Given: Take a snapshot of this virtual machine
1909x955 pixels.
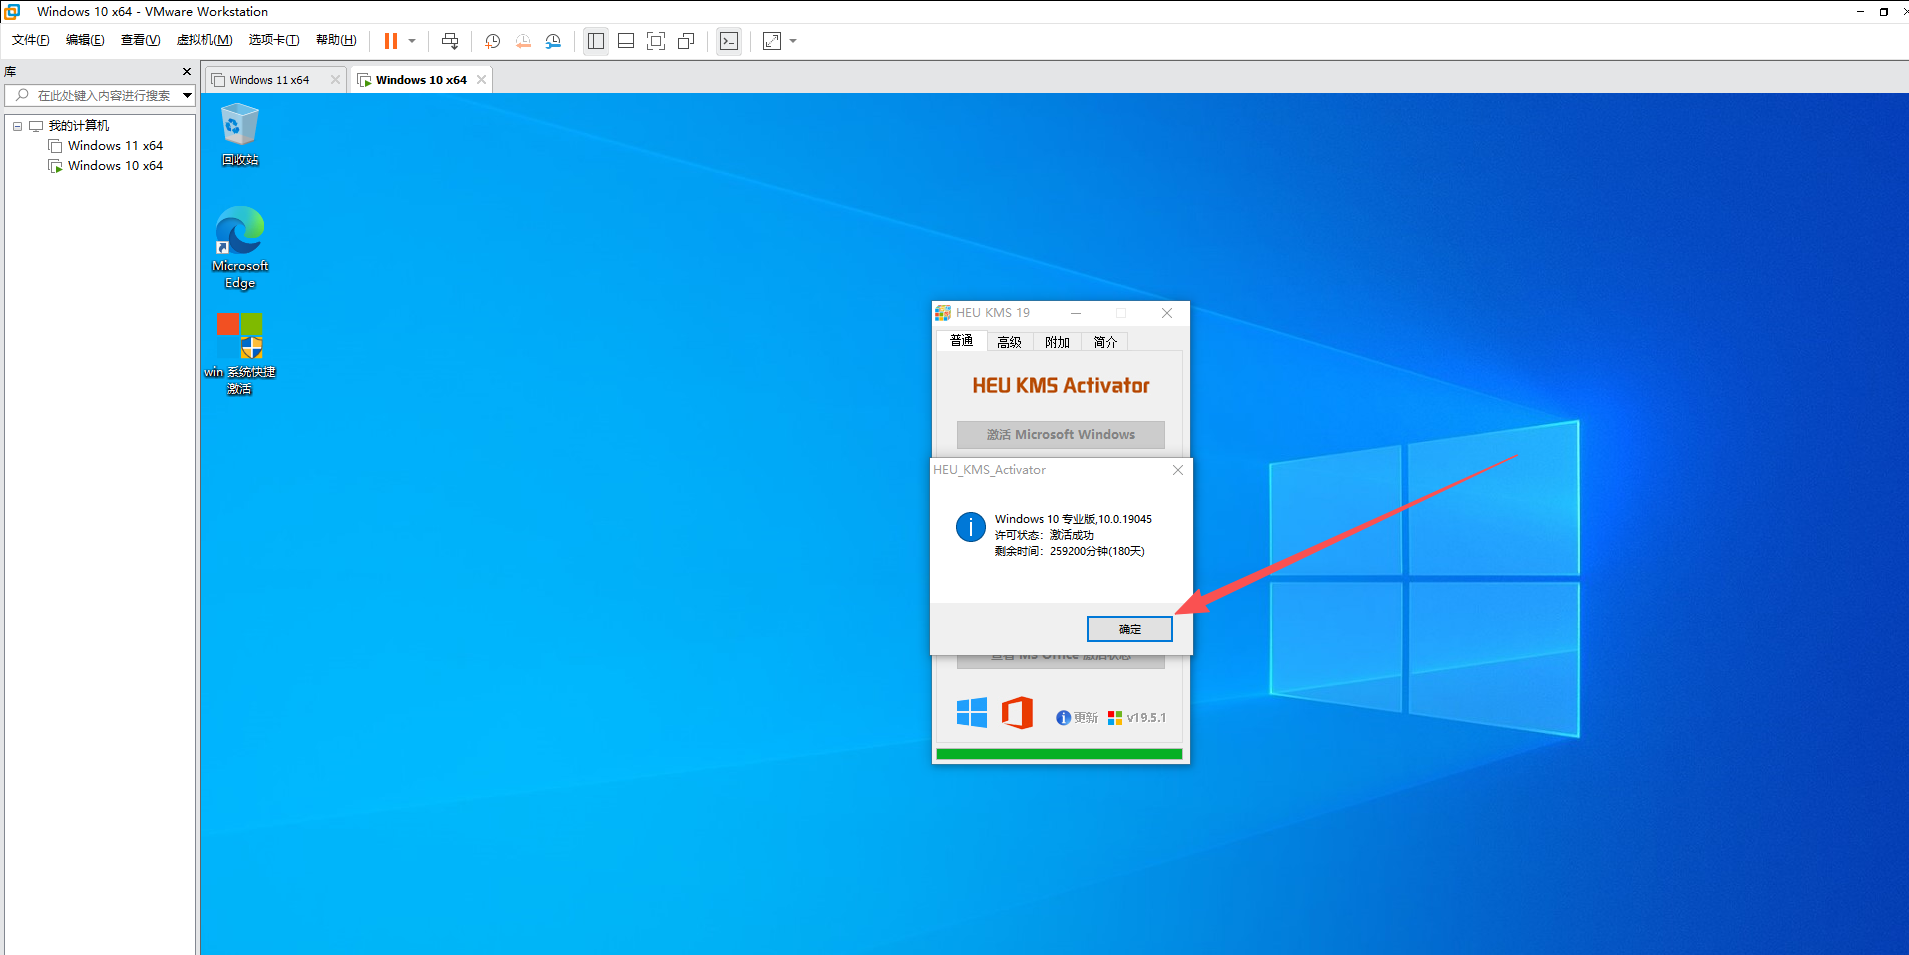Looking at the screenshot, I should (x=493, y=41).
